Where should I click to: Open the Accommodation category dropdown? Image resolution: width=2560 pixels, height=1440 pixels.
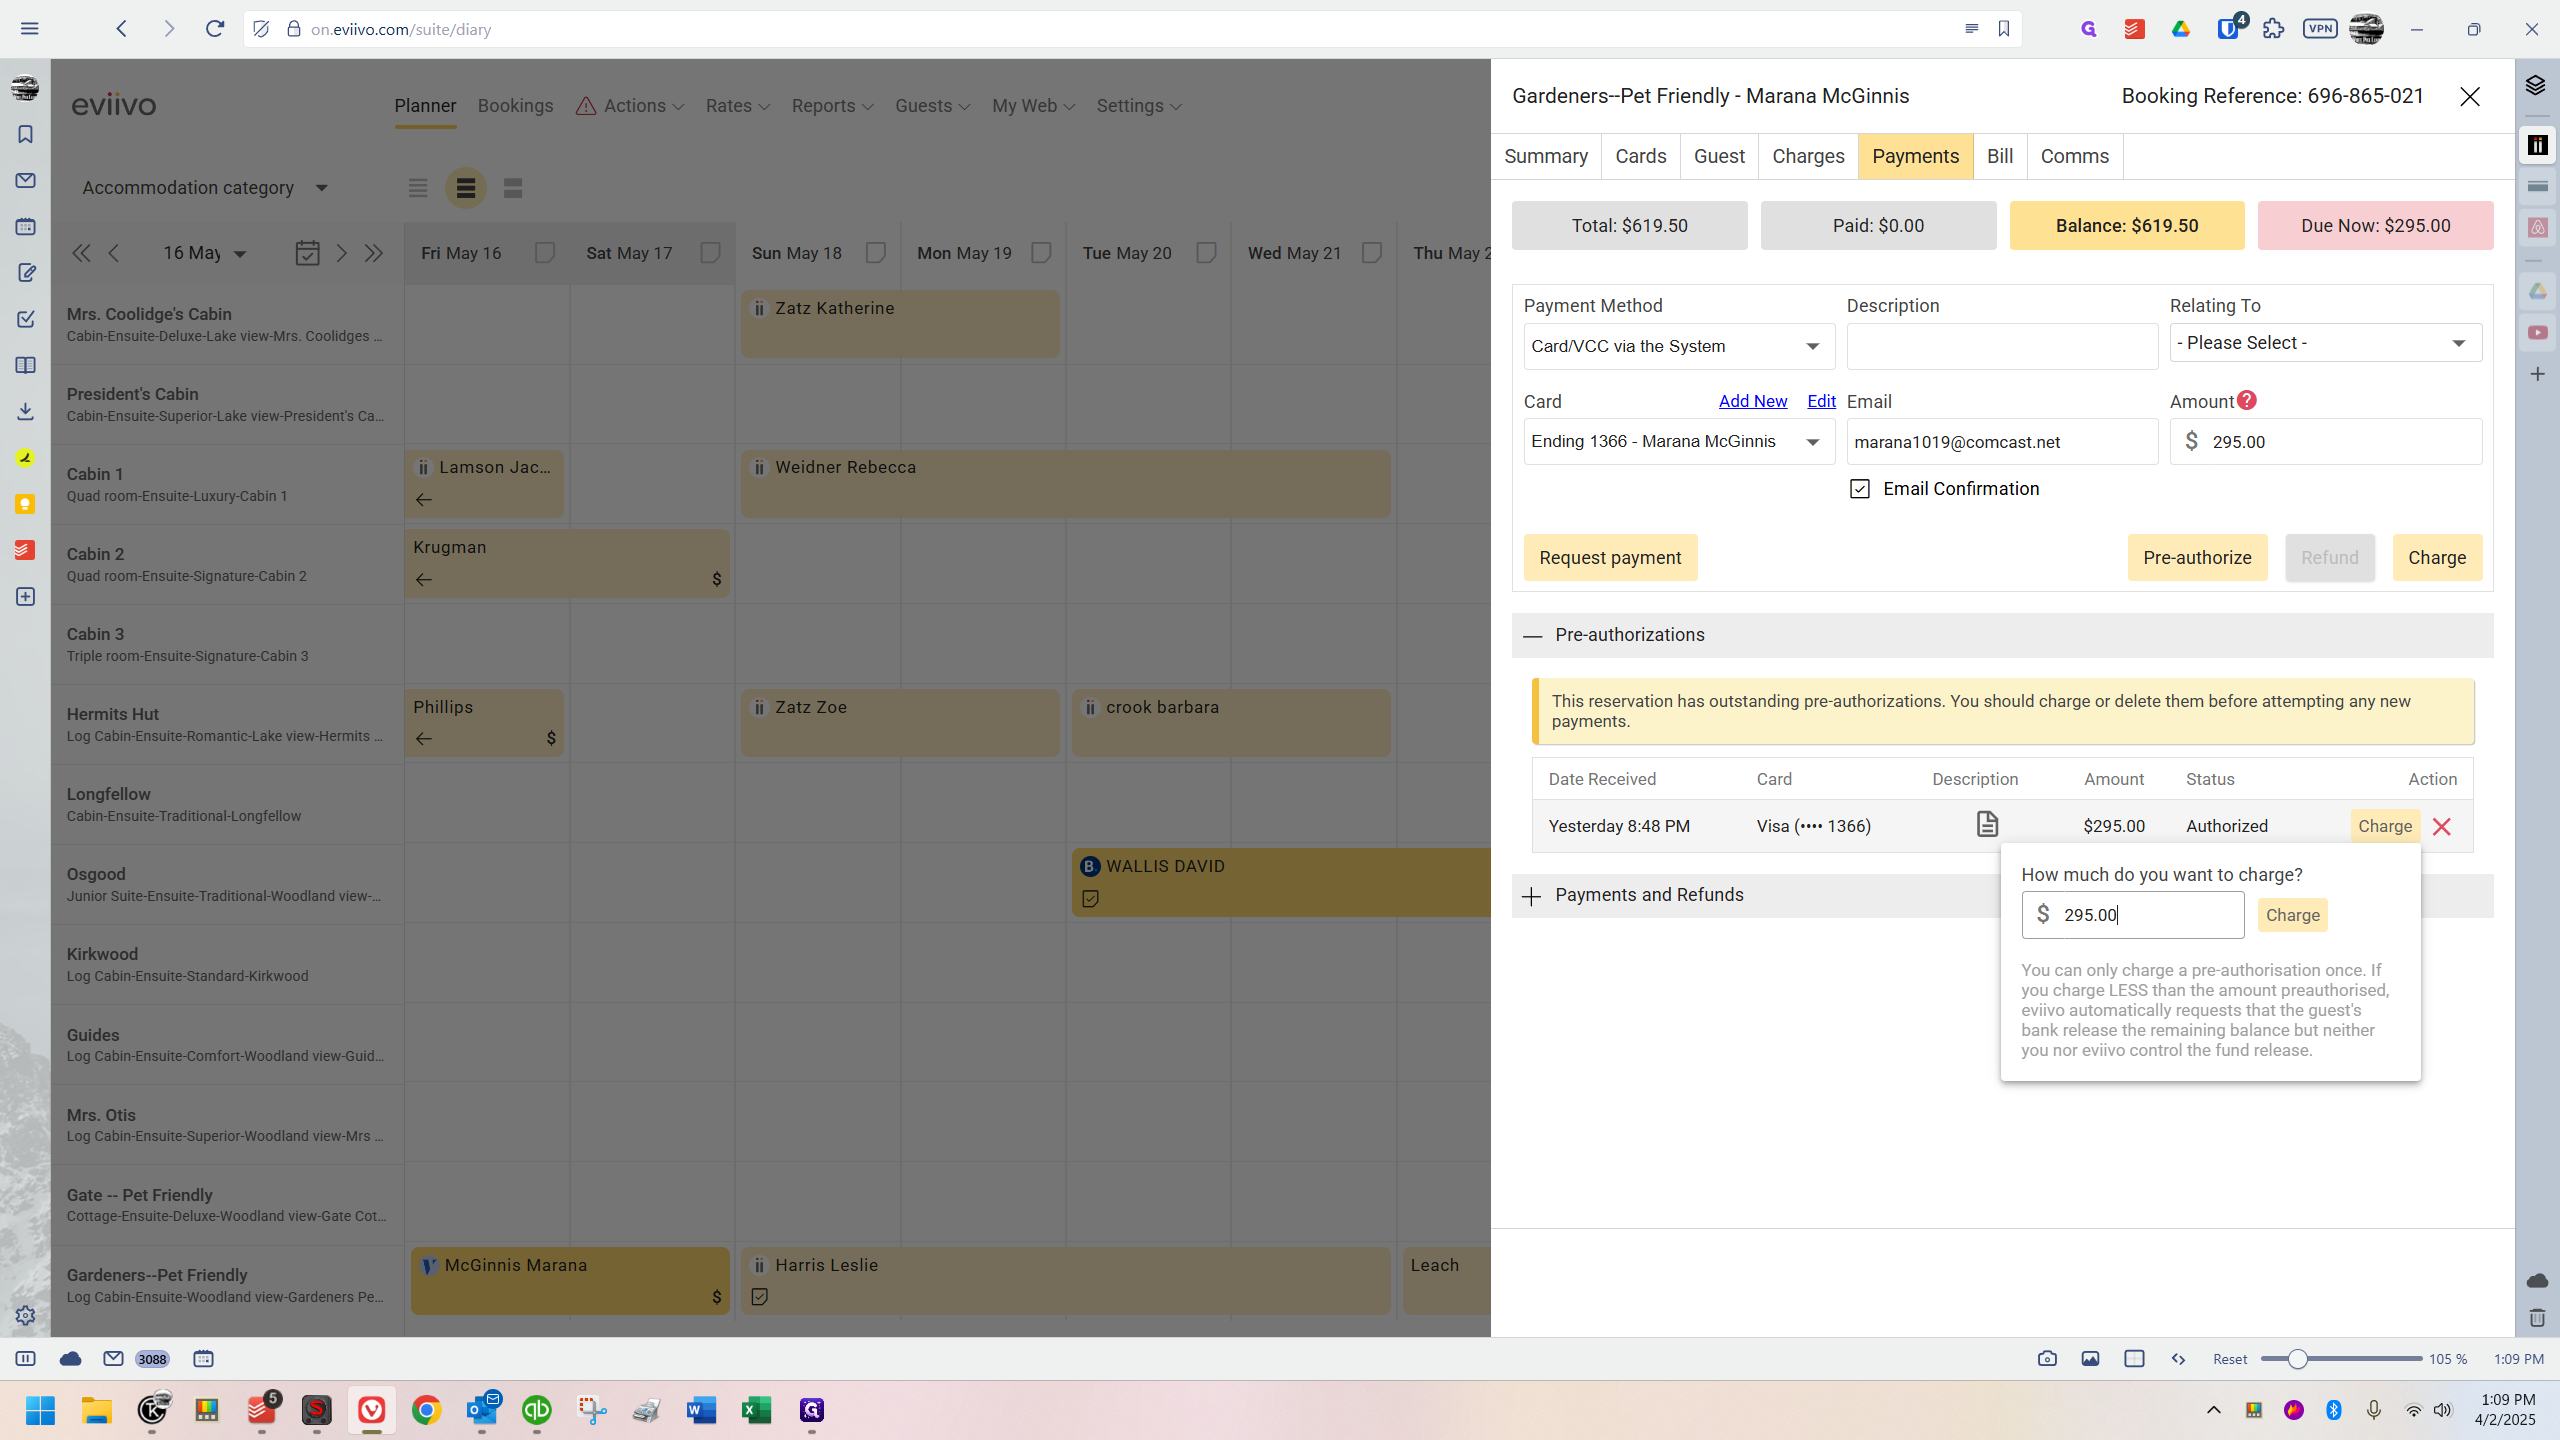[205, 188]
